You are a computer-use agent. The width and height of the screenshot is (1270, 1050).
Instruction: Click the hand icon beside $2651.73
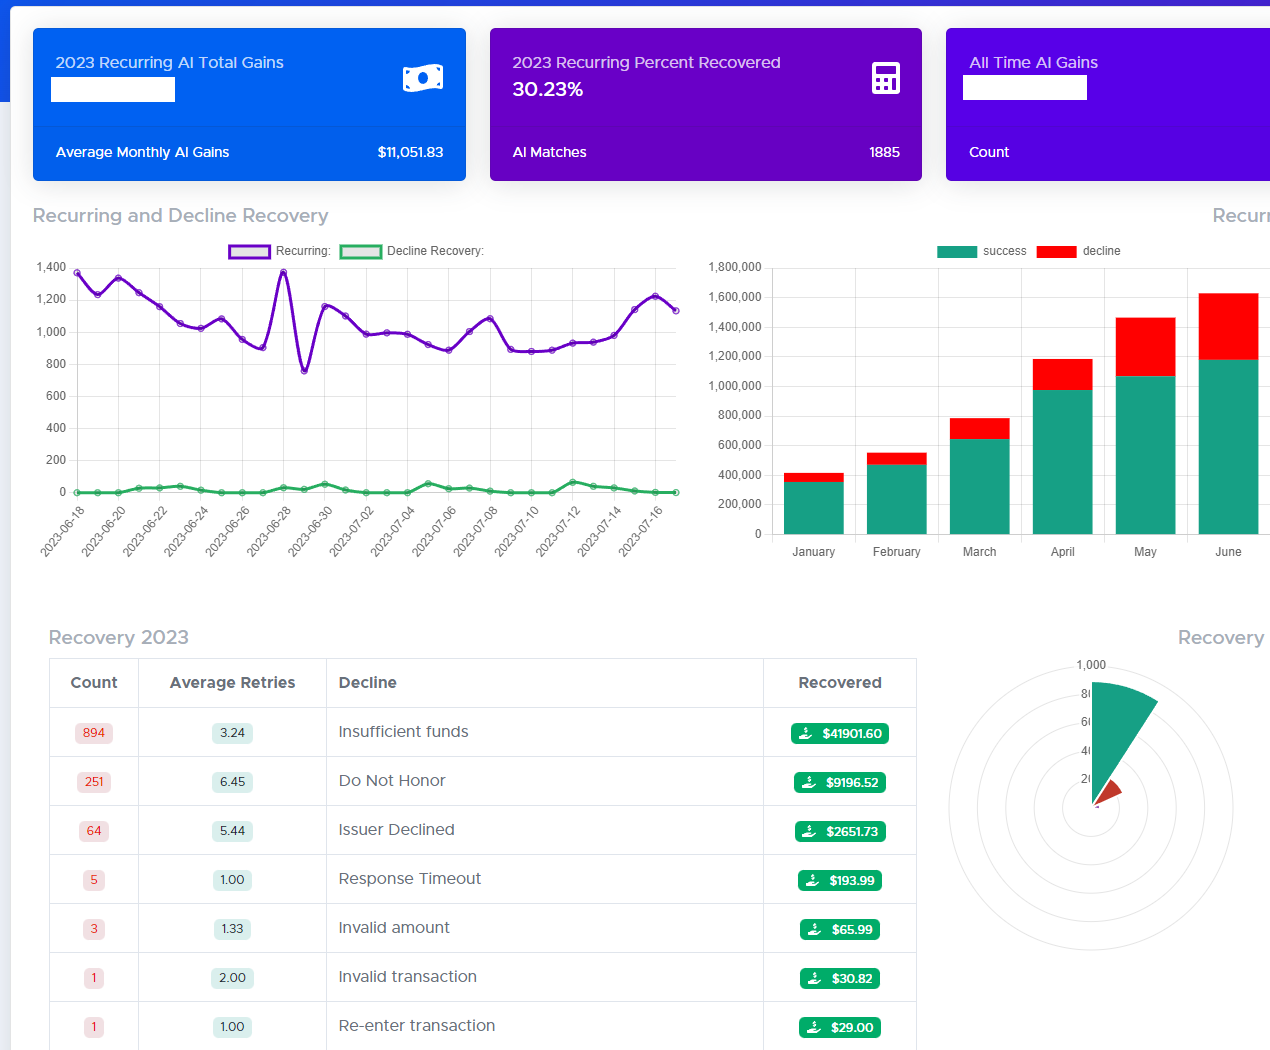click(810, 831)
